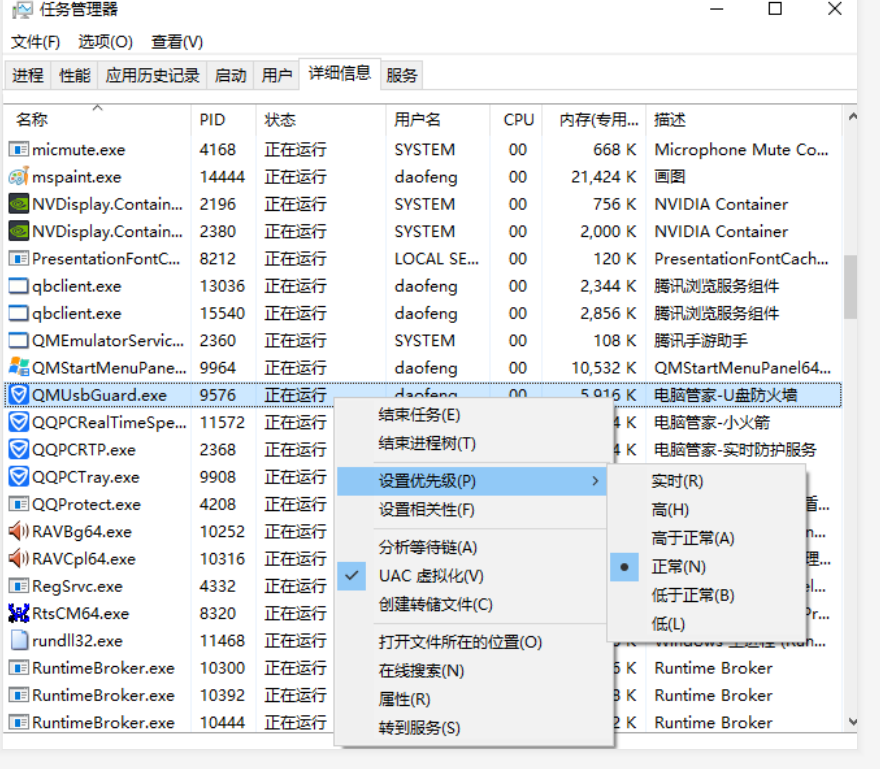The width and height of the screenshot is (880, 769).
Task: Click the rundll32.exe file icon
Action: pyautogui.click(x=19, y=640)
